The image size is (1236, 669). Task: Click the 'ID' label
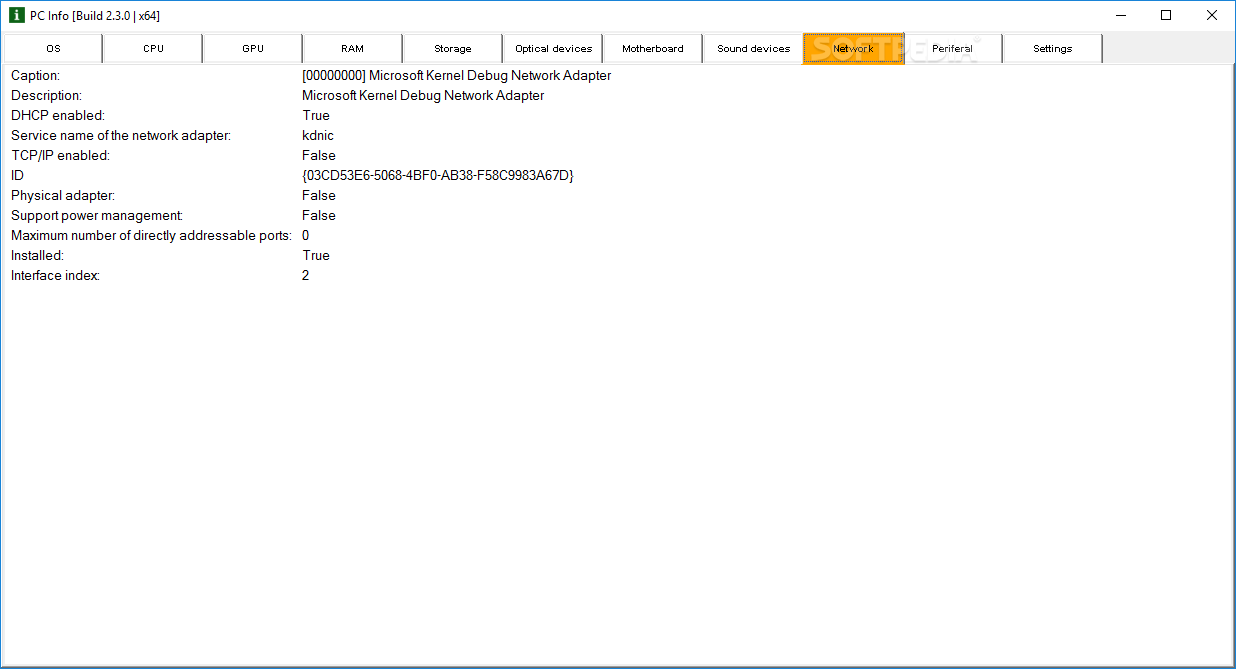tap(17, 176)
